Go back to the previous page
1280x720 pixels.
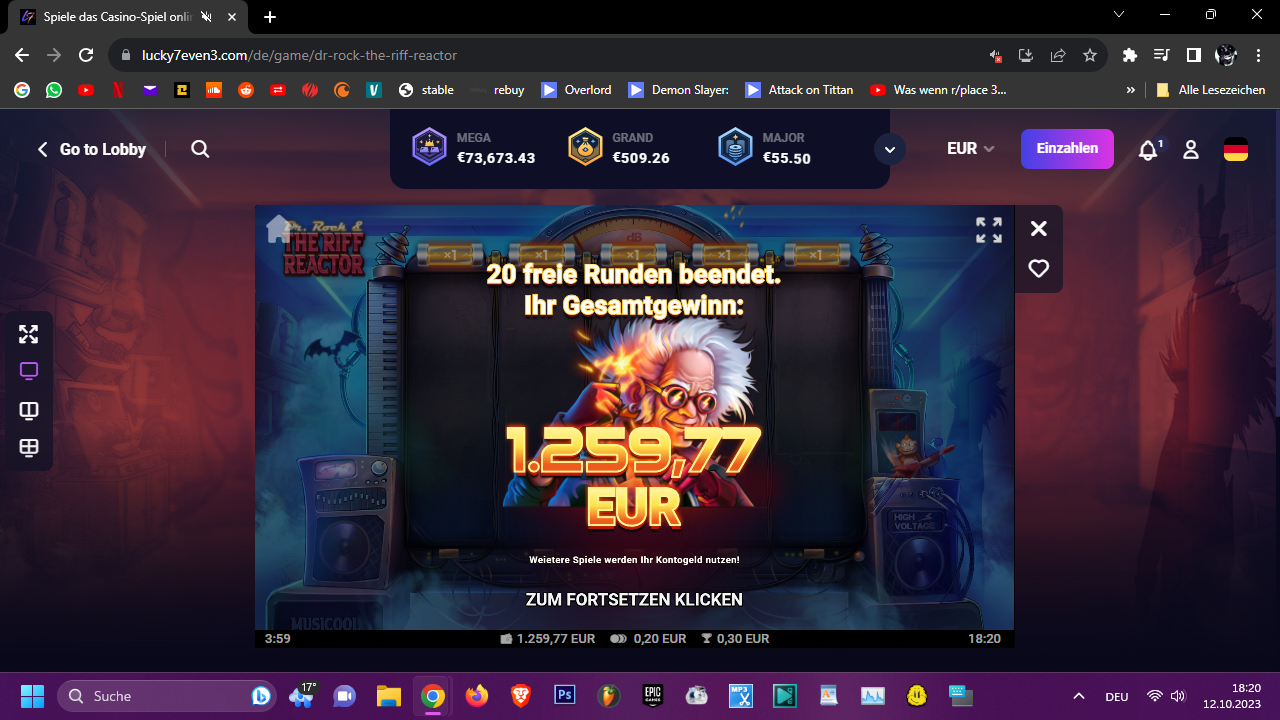click(22, 55)
